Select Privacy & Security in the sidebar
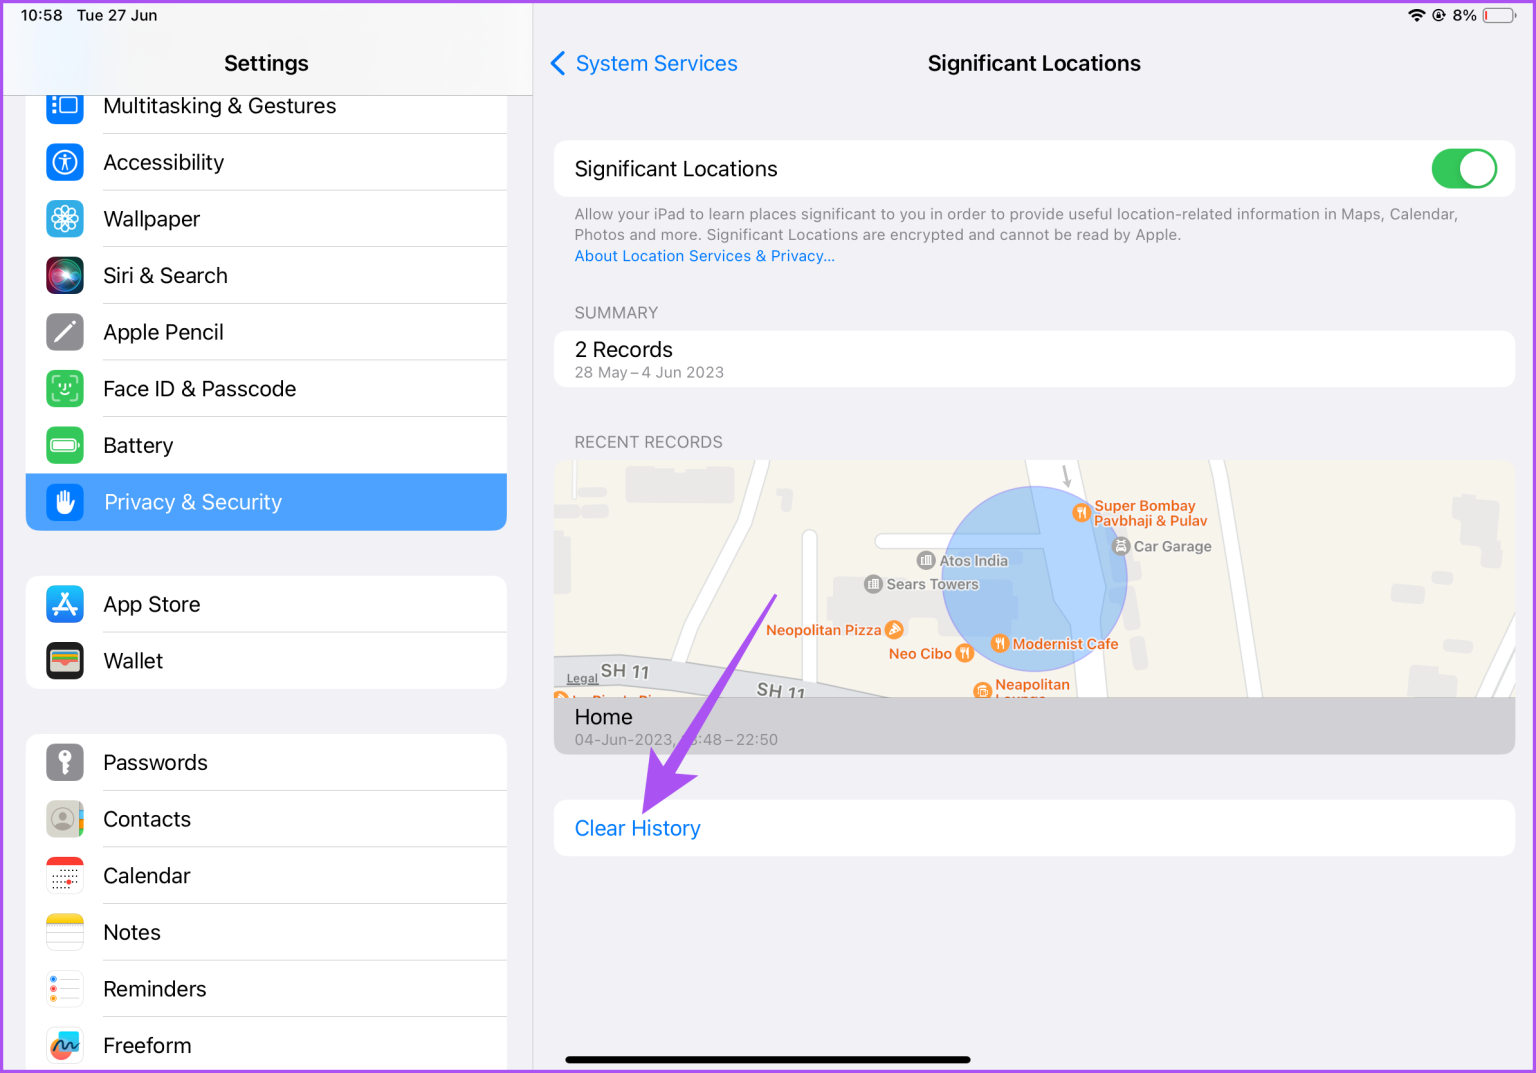 tap(266, 501)
